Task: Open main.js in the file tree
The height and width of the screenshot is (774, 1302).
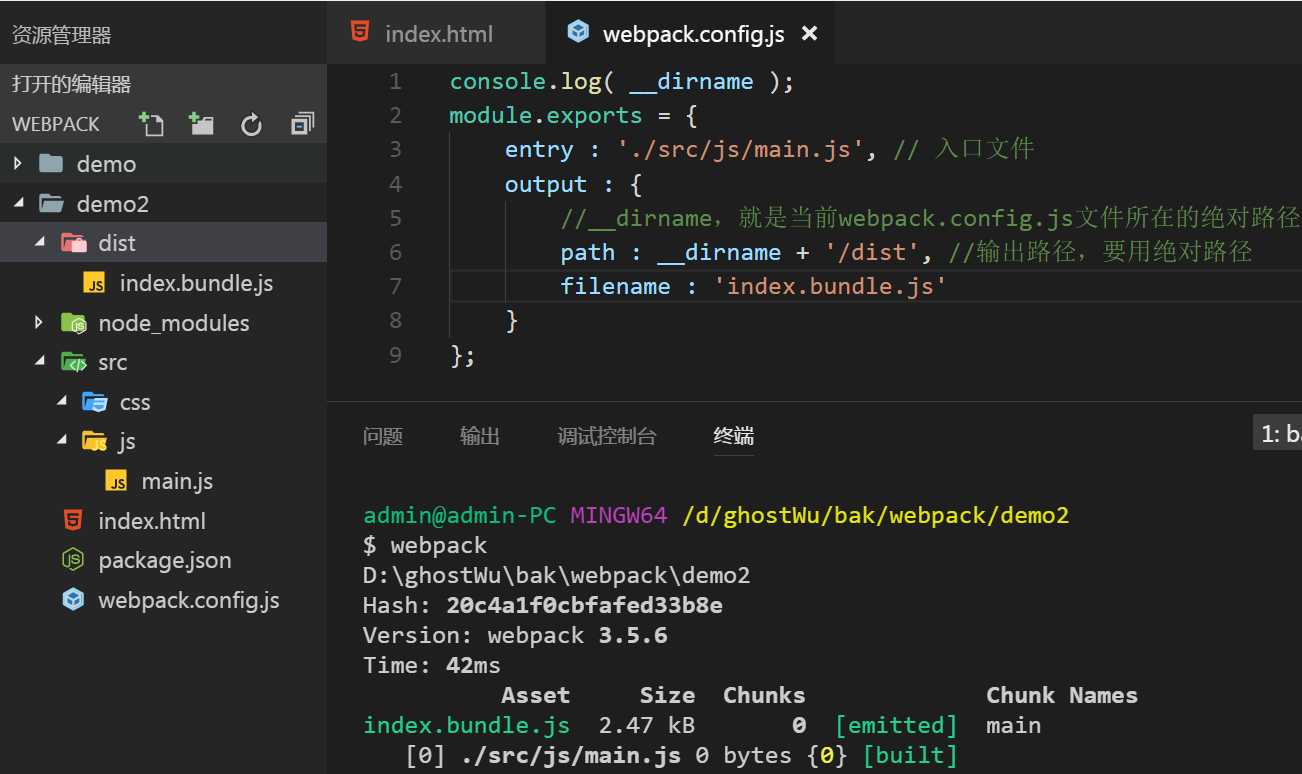Action: (177, 481)
